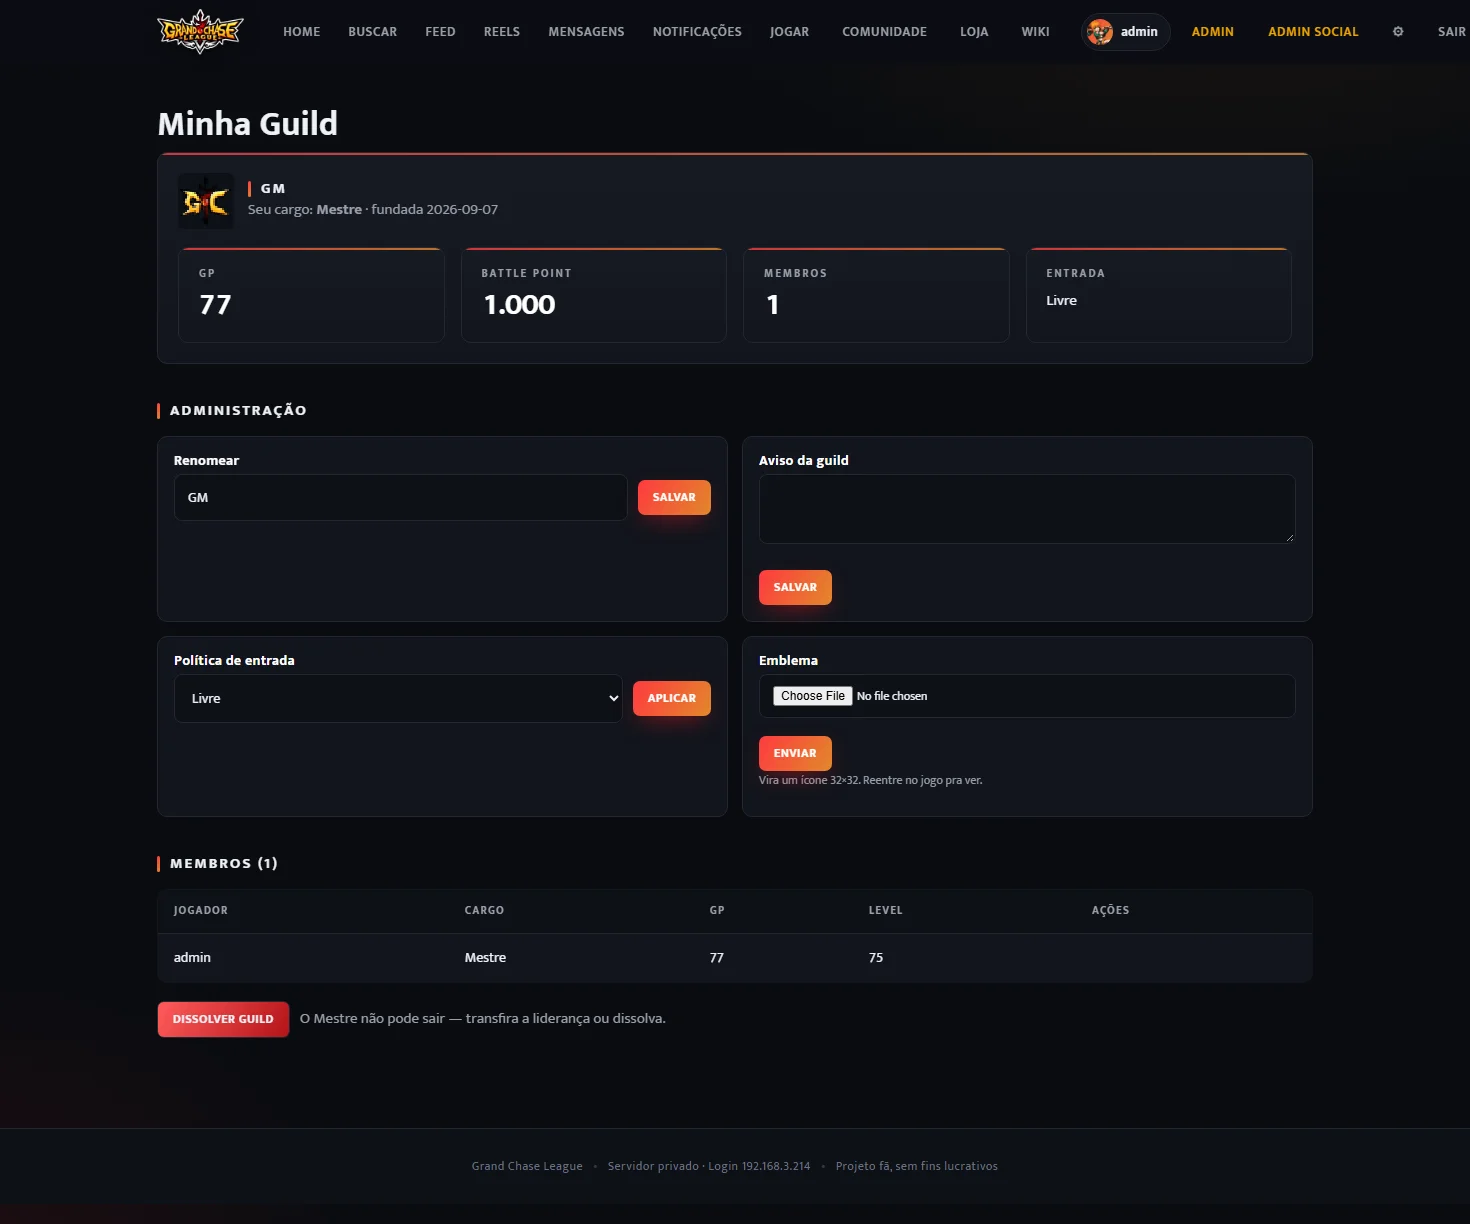
Task: Focus the Renomear guild name field
Action: pos(401,497)
